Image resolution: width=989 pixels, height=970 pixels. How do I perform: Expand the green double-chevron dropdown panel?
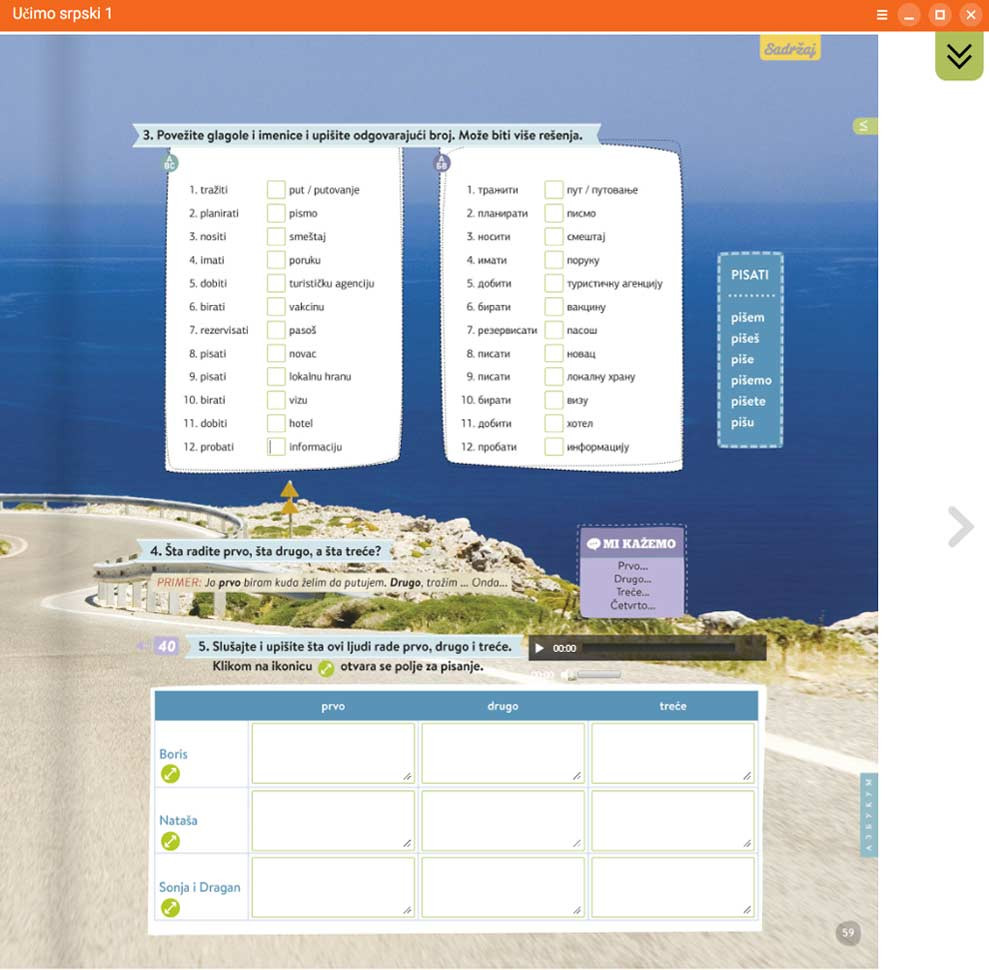(x=958, y=57)
